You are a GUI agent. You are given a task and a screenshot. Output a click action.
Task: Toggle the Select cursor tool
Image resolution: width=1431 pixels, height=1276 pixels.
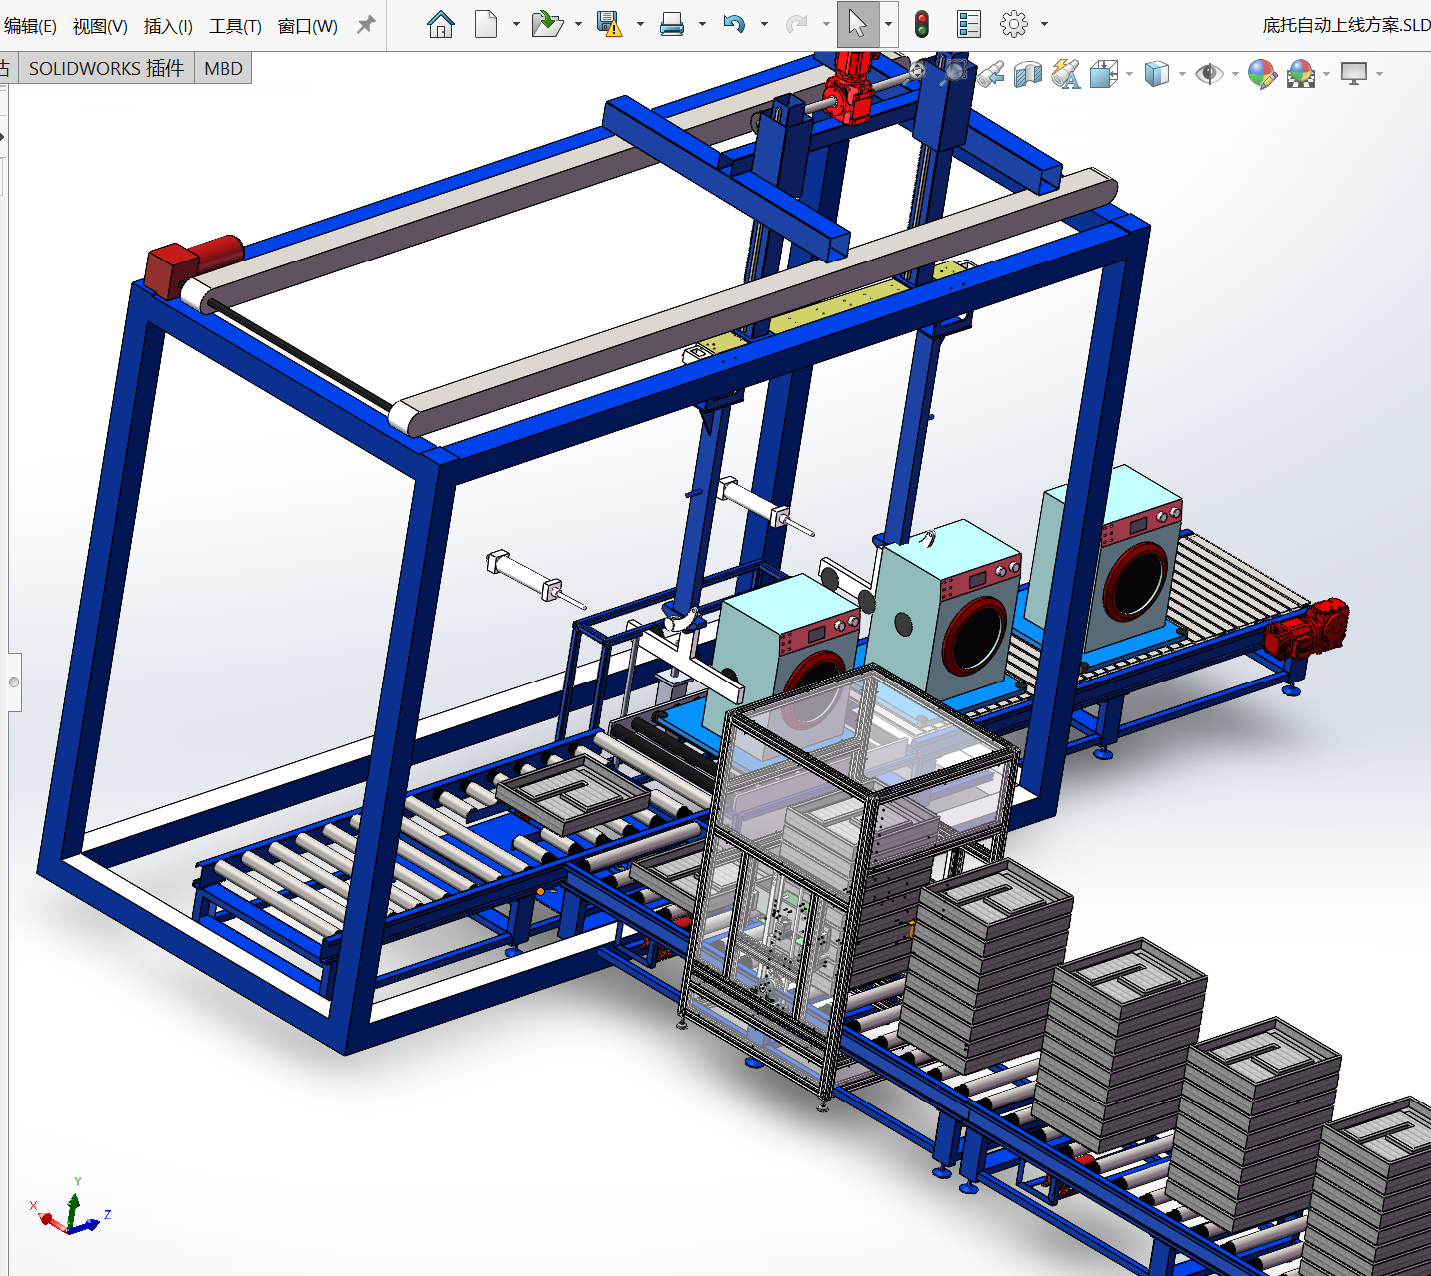(857, 24)
